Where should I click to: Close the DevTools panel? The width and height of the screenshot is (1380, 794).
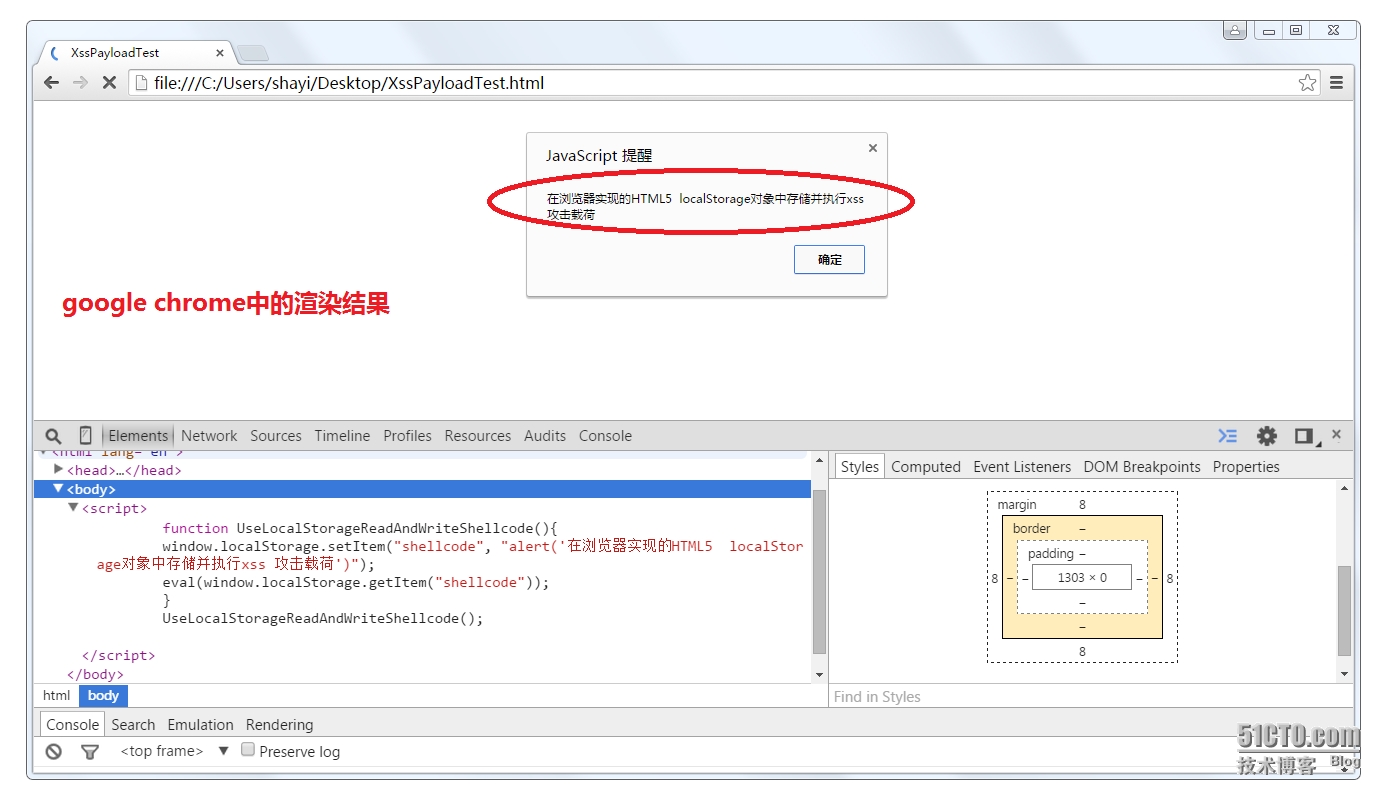point(1336,434)
